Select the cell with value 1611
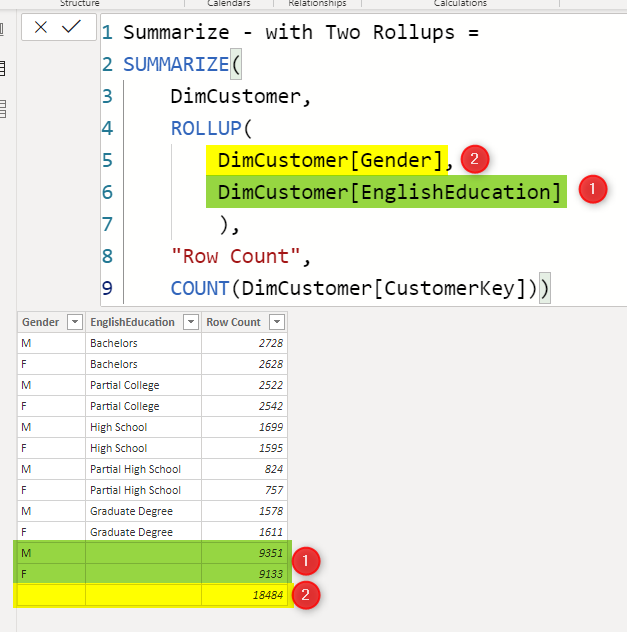This screenshot has height=632, width=627. pos(244,532)
